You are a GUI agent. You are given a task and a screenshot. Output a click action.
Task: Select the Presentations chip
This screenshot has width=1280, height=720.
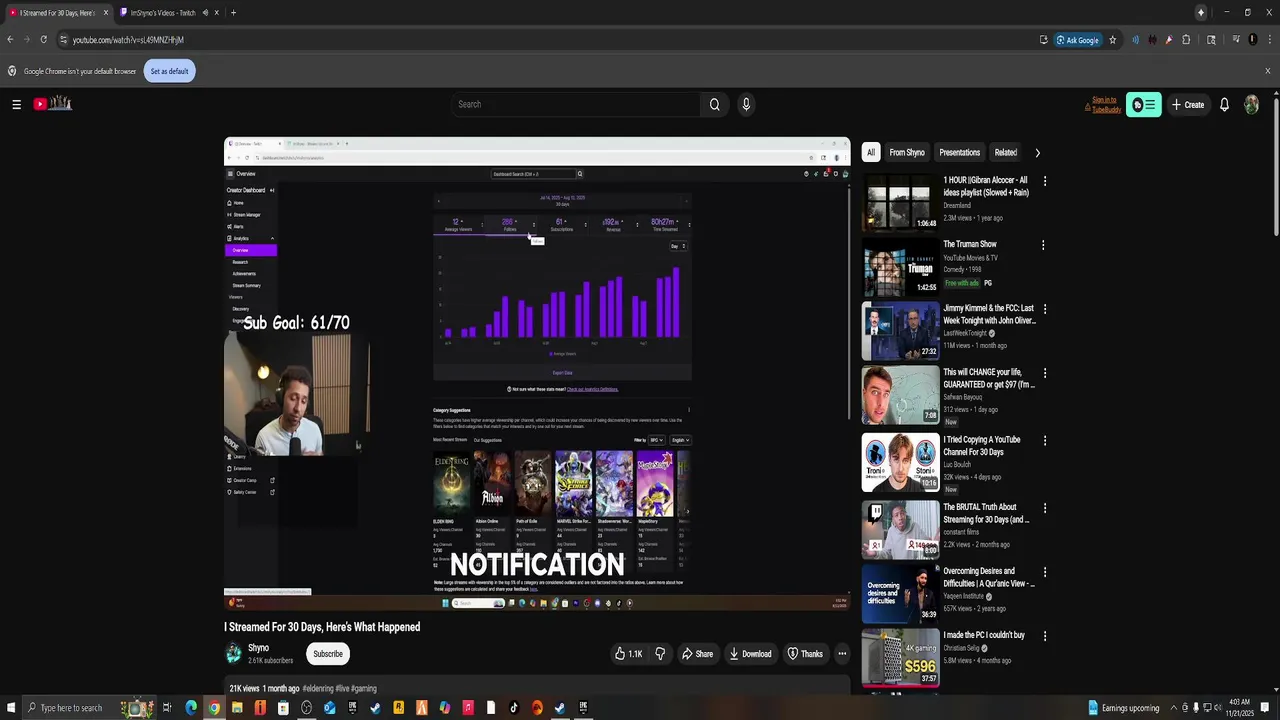pyautogui.click(x=959, y=153)
